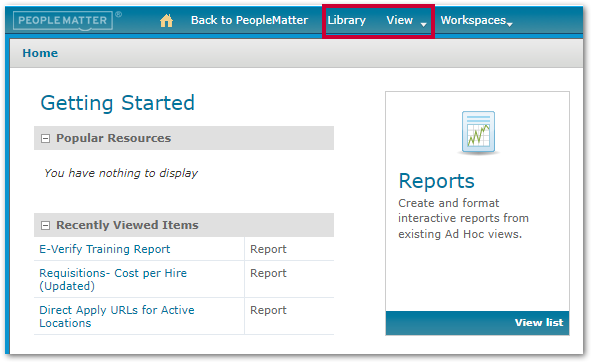The image size is (592, 363).
Task: Click the Home breadcrumb title
Action: click(x=40, y=53)
